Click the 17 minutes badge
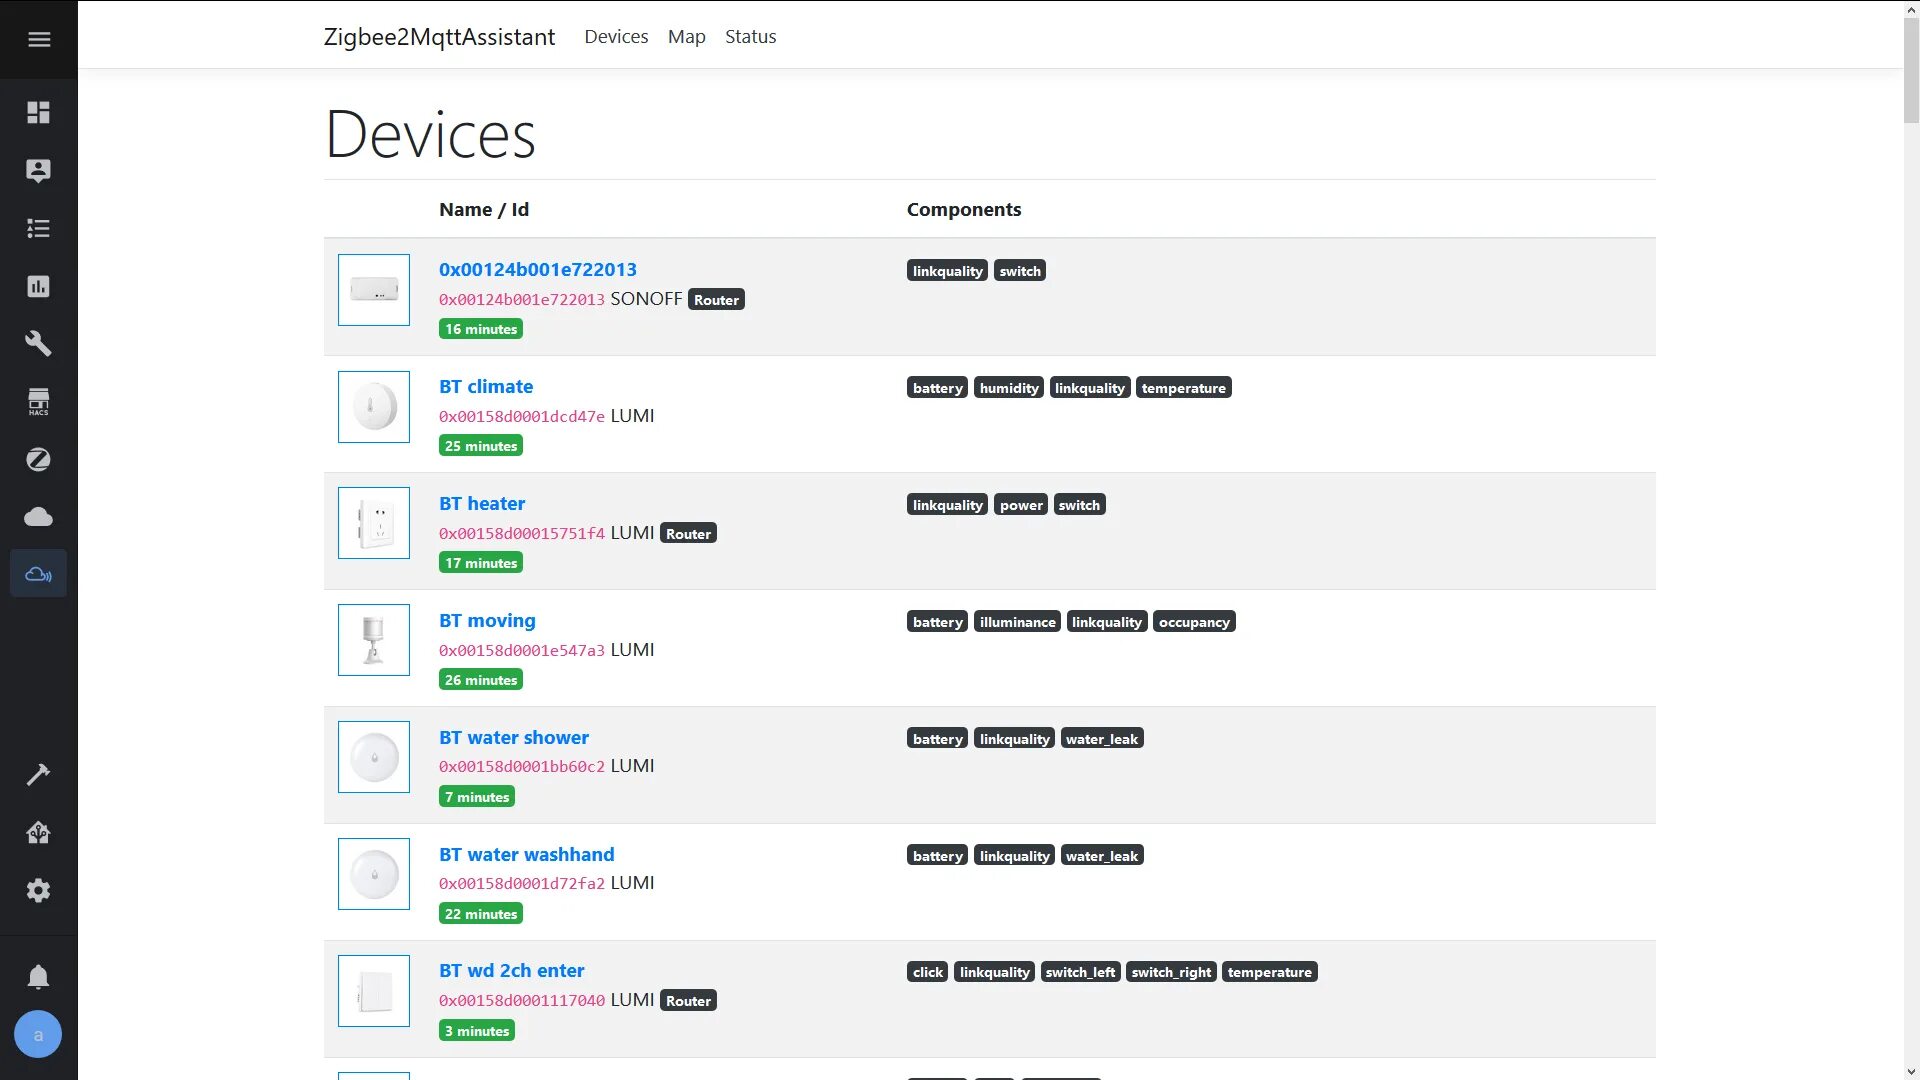Screen dimensions: 1920x1080 (481, 563)
